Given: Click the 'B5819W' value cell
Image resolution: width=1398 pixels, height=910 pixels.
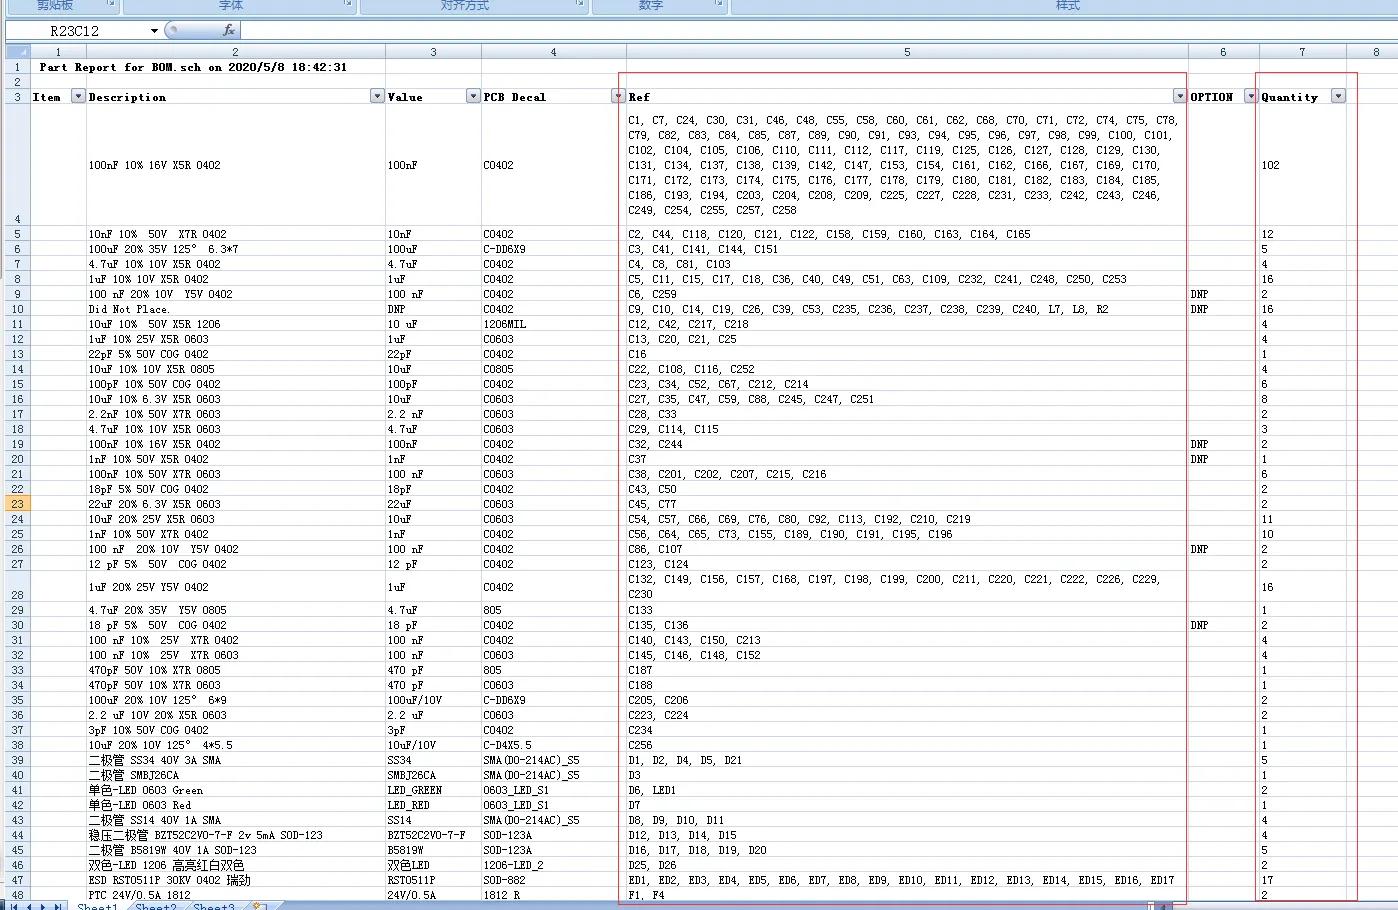Looking at the screenshot, I should (433, 850).
